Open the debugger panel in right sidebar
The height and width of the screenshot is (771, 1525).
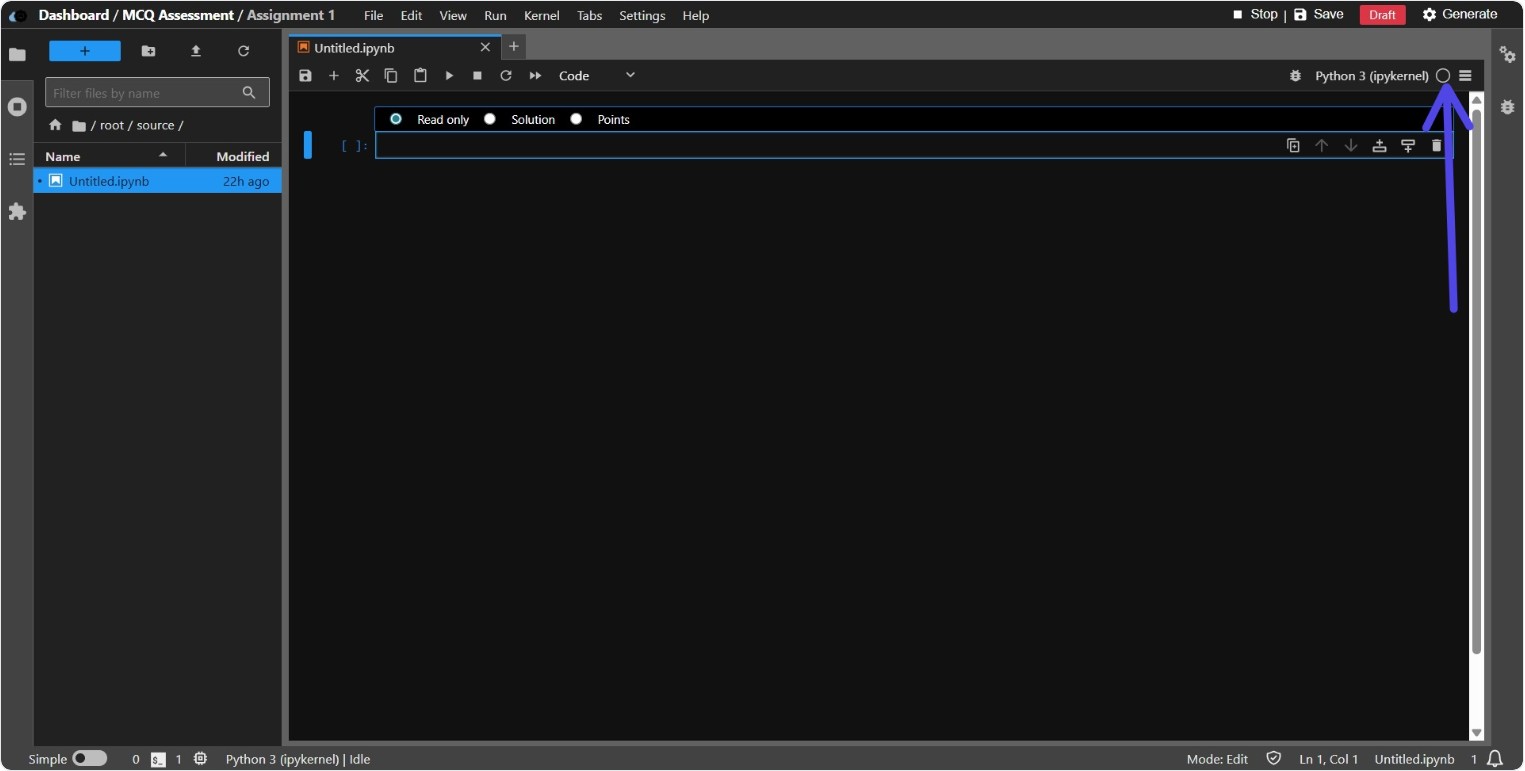coord(1507,106)
